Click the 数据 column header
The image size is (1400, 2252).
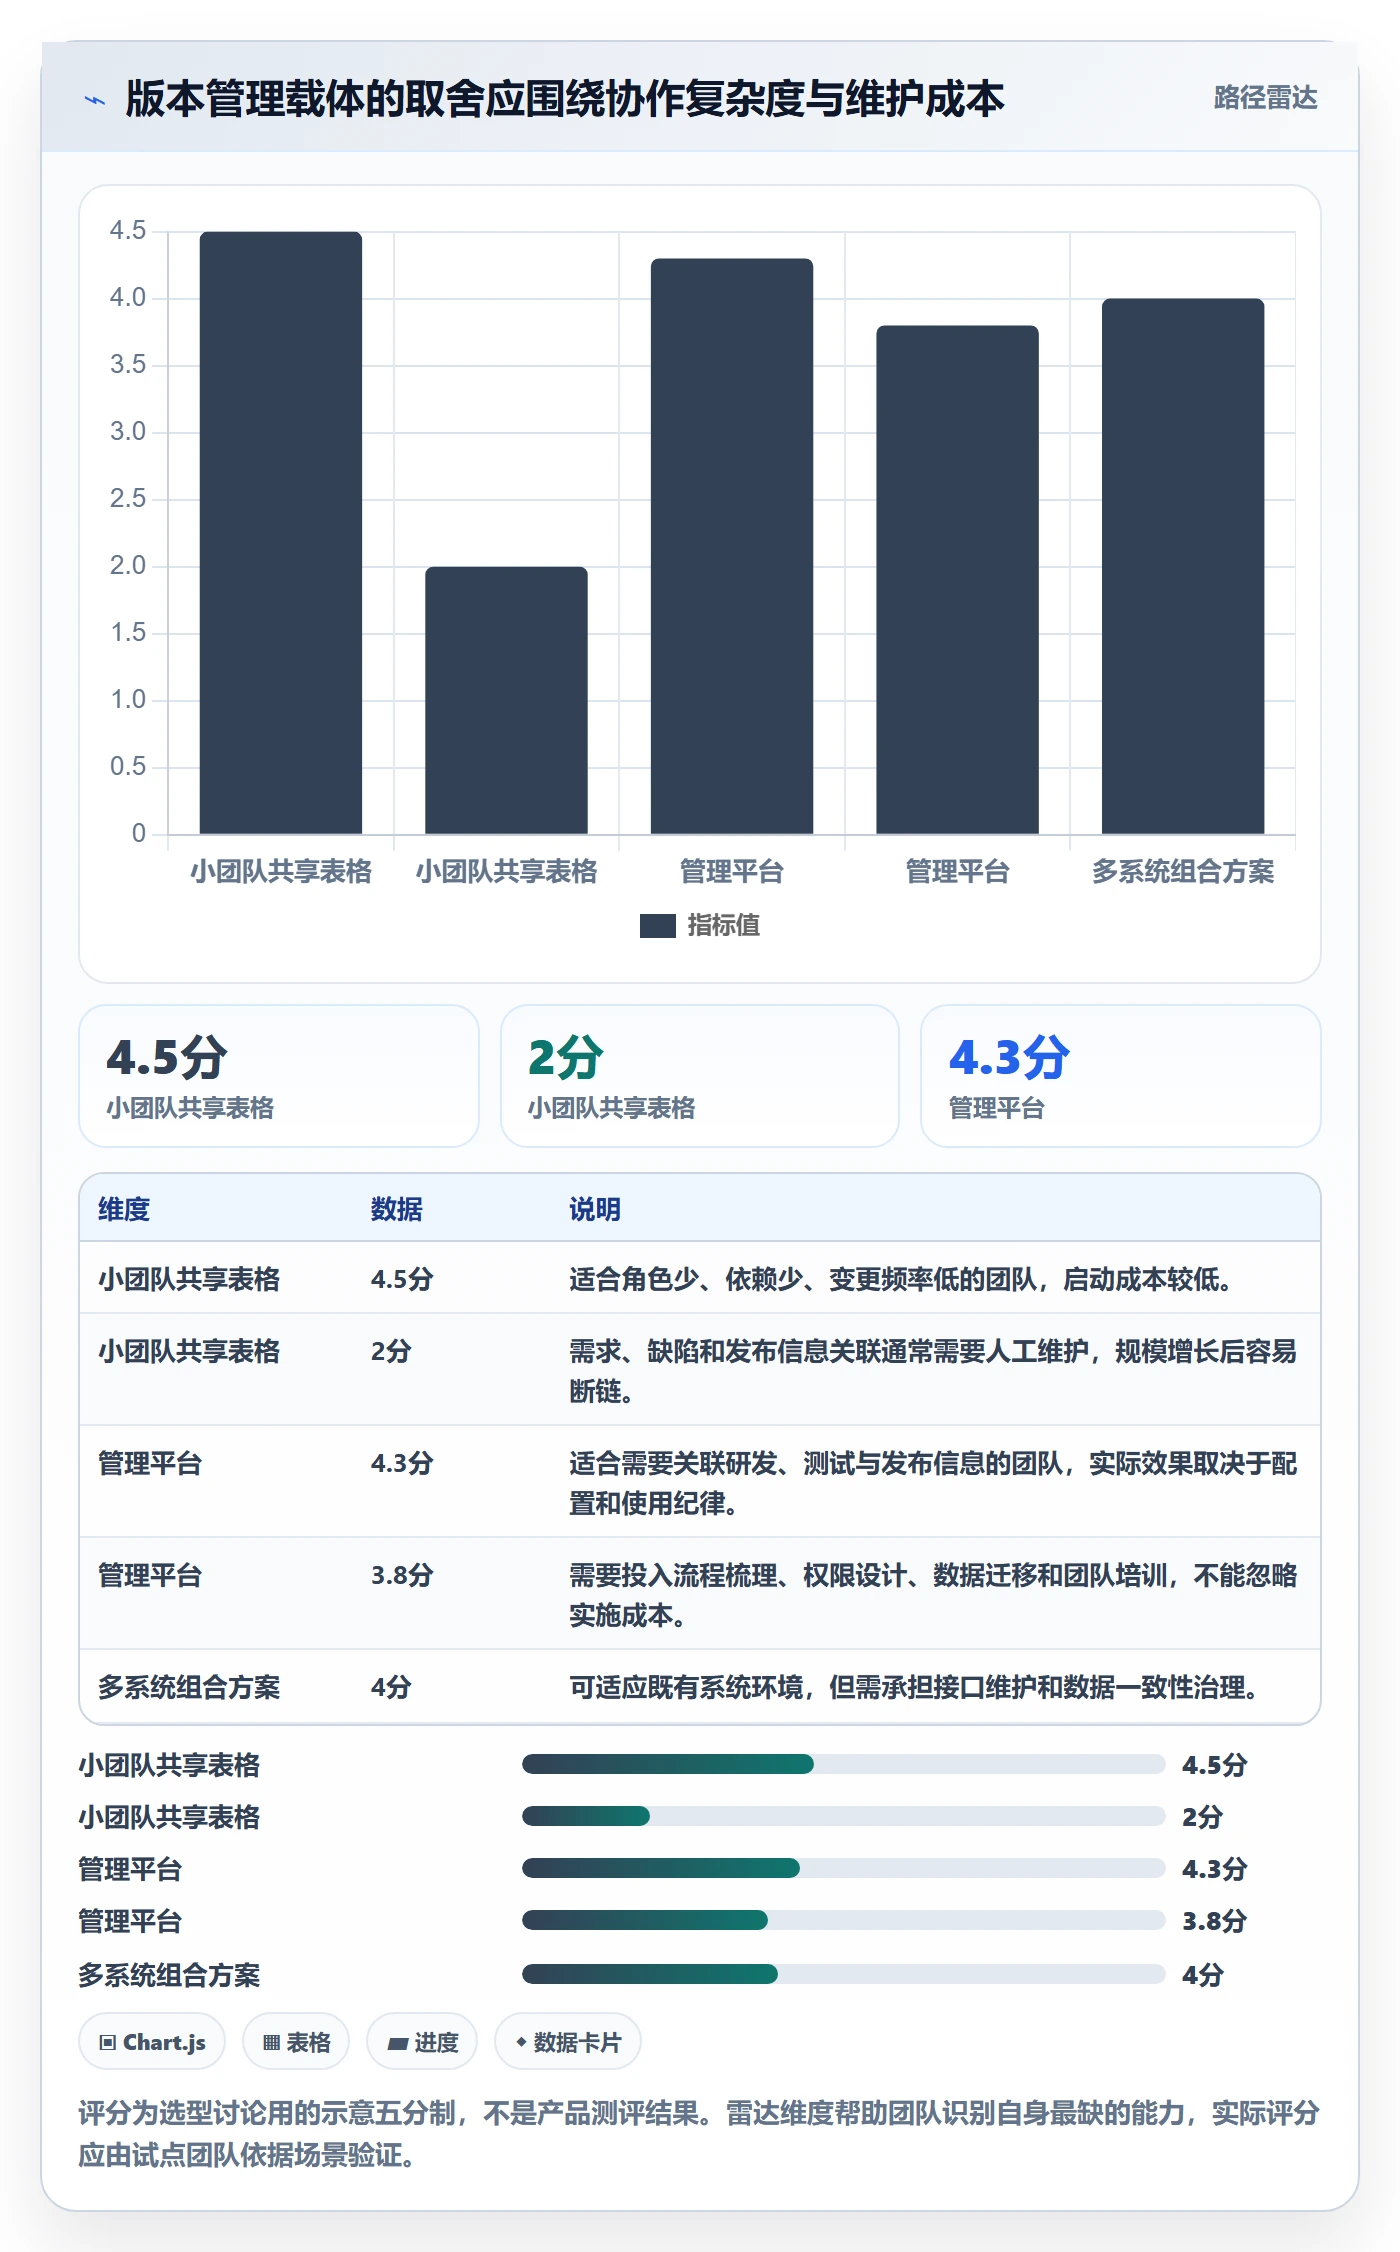(x=397, y=1210)
